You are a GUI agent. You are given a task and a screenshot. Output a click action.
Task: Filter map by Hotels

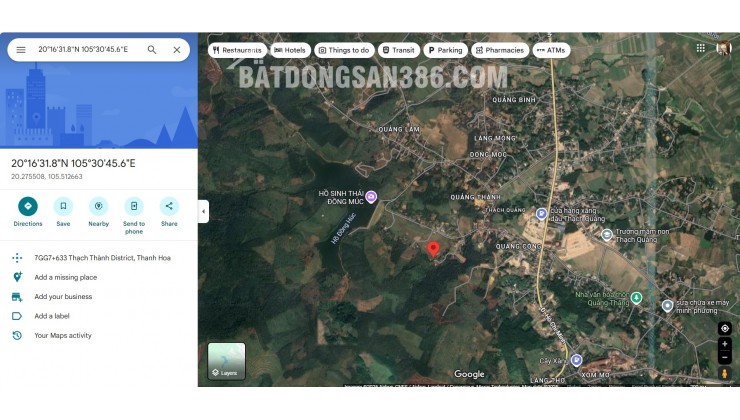point(290,50)
